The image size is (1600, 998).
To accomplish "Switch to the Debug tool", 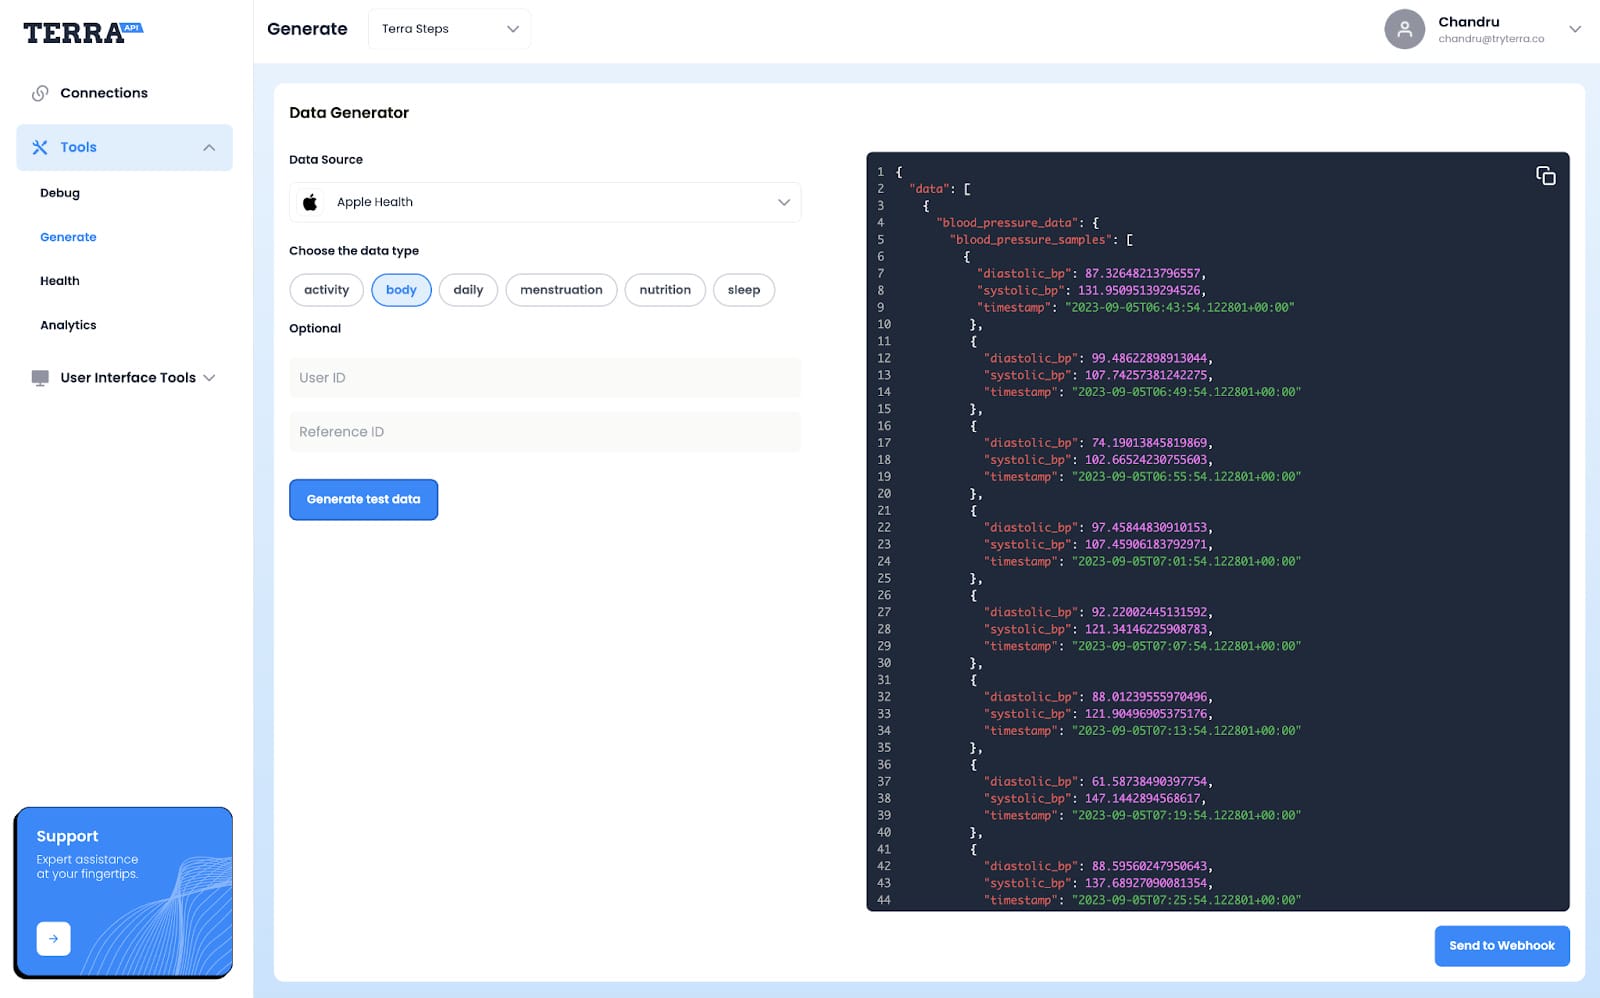I will pyautogui.click(x=60, y=193).
